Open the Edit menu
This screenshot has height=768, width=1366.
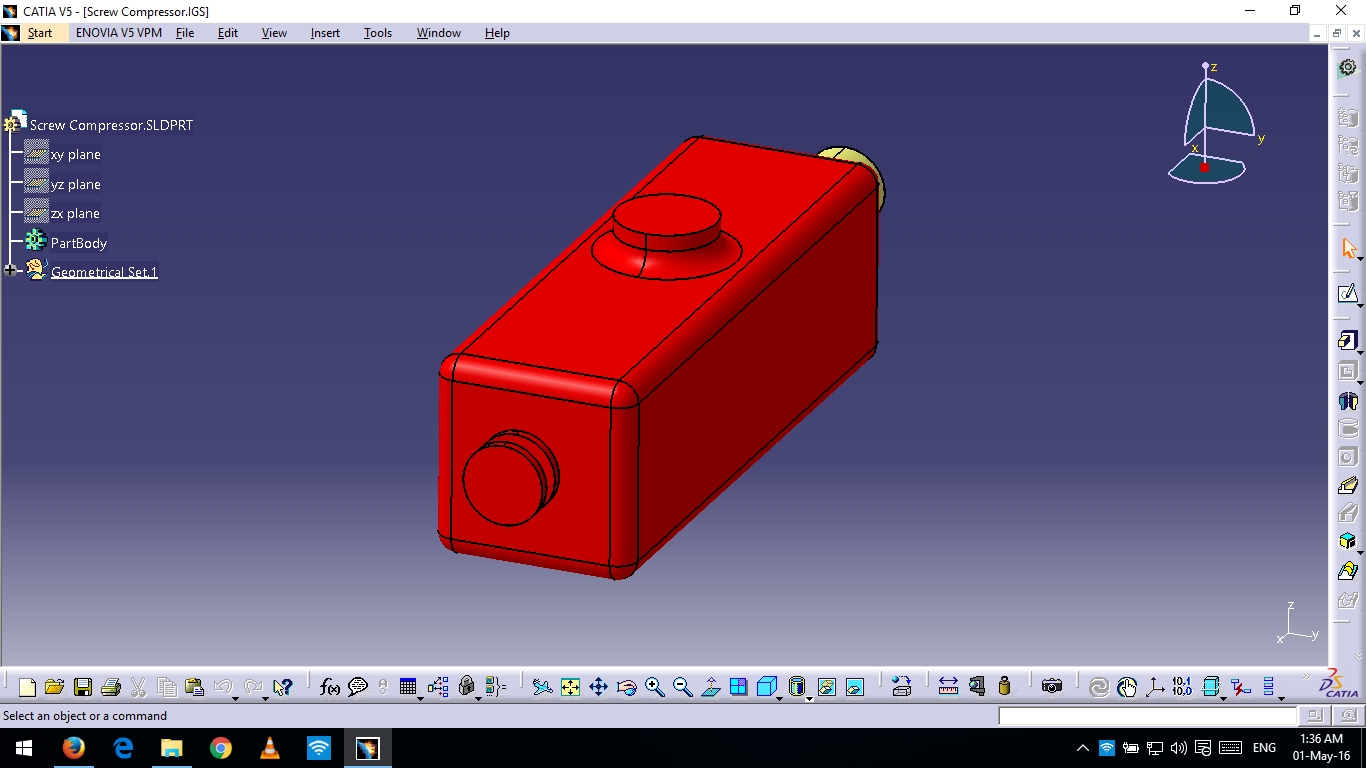pyautogui.click(x=228, y=33)
